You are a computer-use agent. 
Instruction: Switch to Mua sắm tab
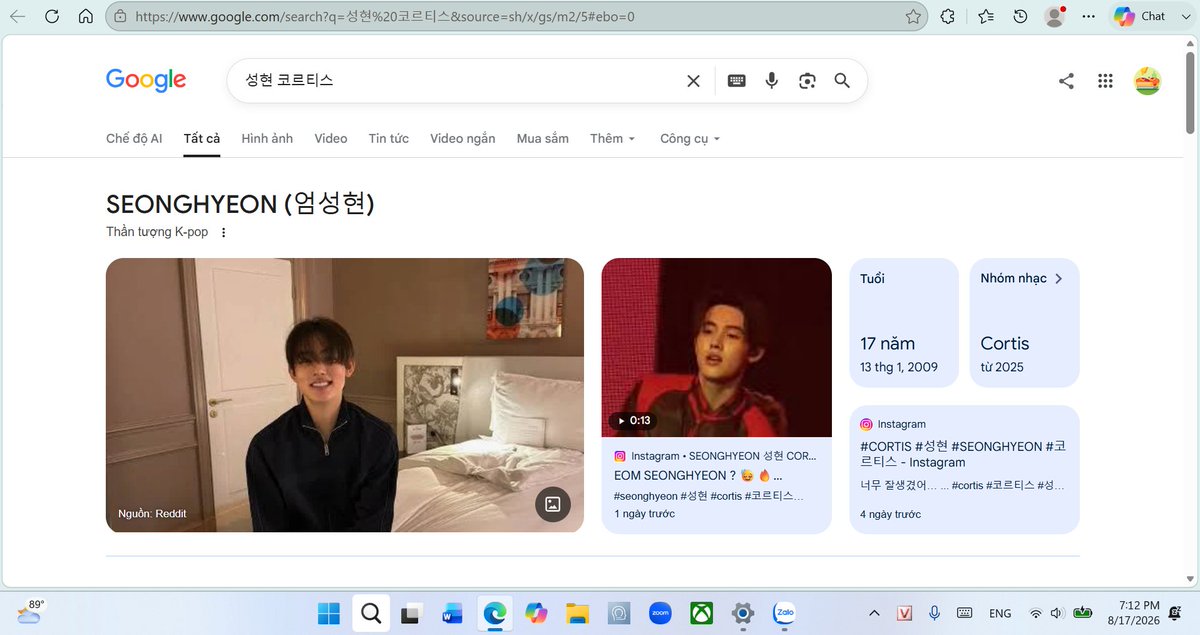[x=543, y=139]
